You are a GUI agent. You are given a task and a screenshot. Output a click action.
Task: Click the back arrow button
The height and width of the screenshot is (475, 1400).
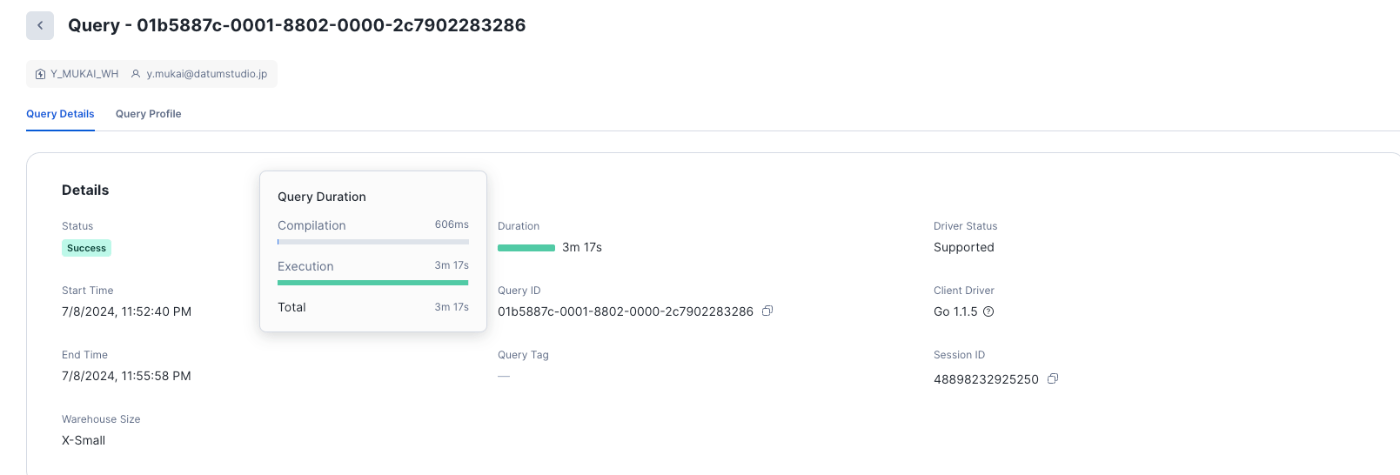pos(39,26)
